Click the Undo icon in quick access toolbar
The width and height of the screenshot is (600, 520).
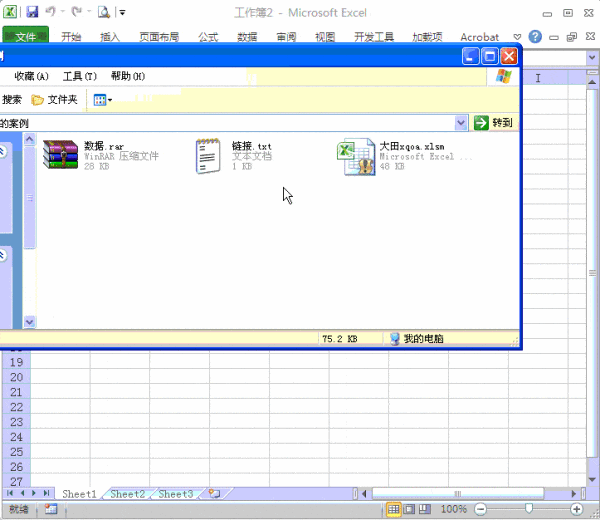[51, 12]
